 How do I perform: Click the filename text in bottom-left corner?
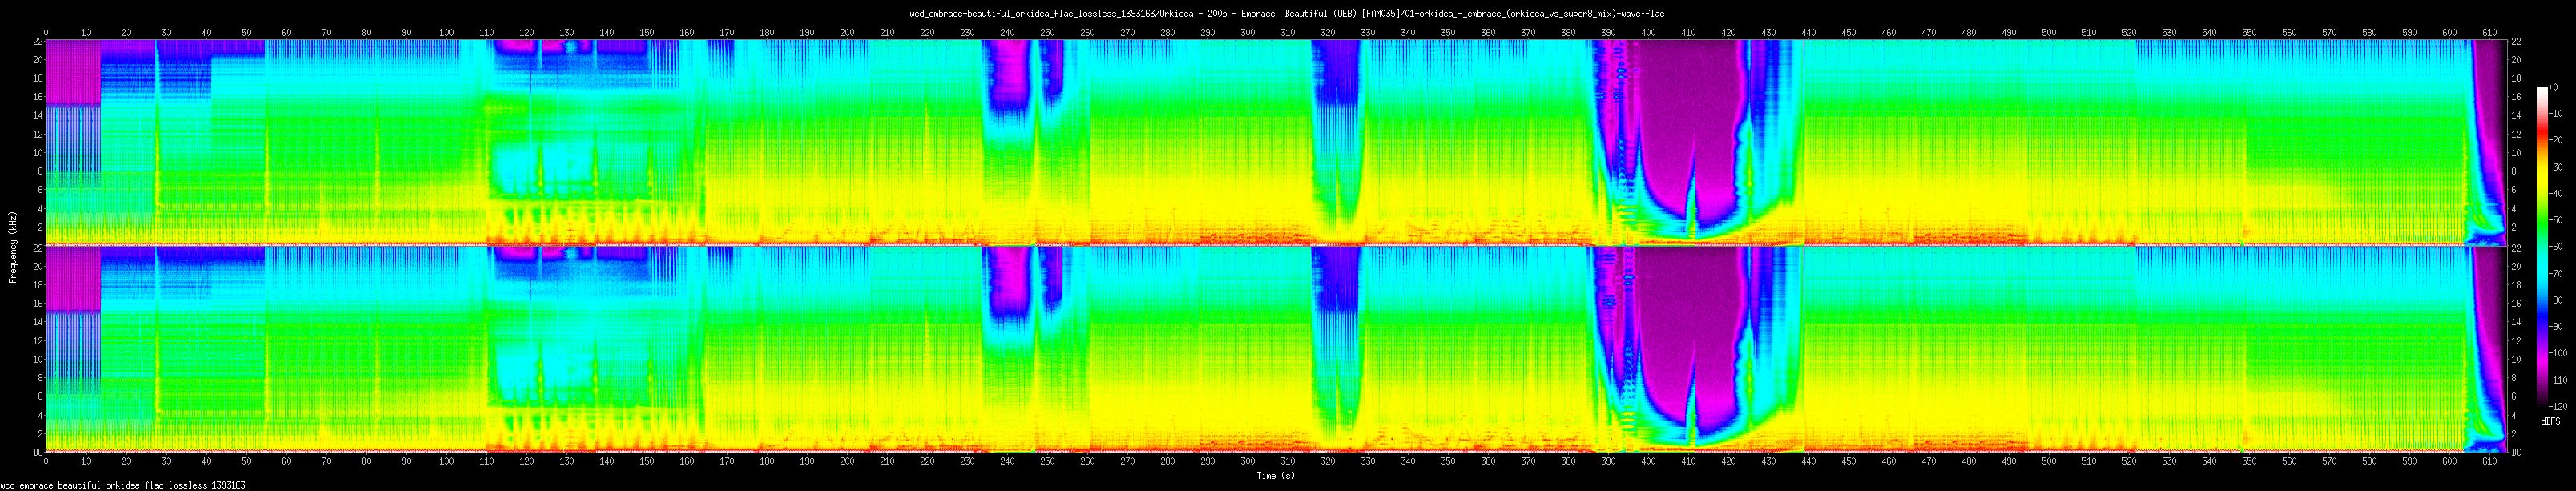pyautogui.click(x=123, y=485)
